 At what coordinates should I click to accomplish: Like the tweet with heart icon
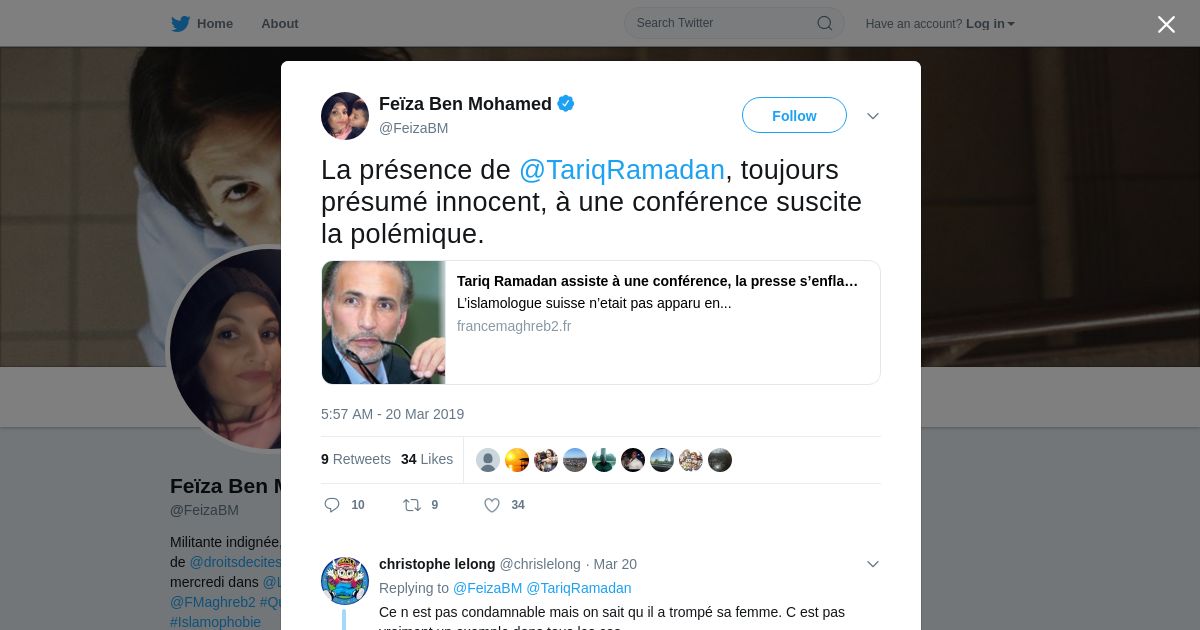coord(492,505)
